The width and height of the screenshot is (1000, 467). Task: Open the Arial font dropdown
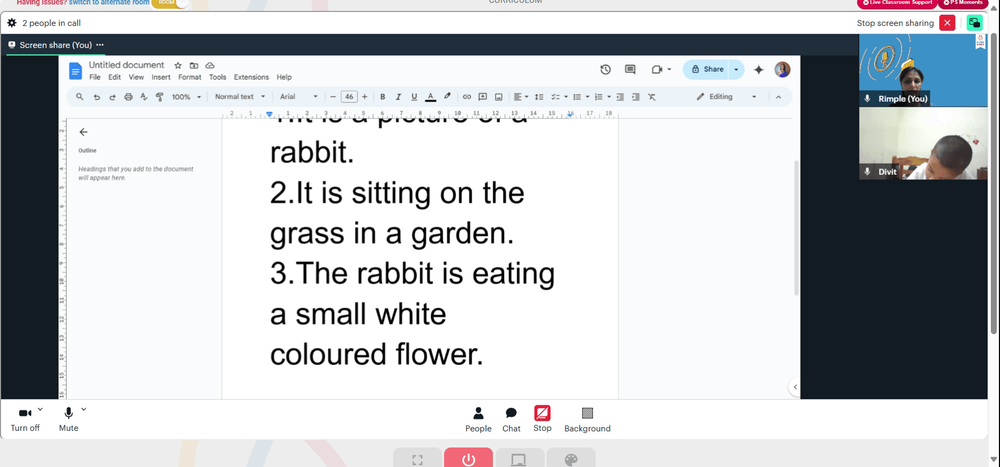point(298,97)
